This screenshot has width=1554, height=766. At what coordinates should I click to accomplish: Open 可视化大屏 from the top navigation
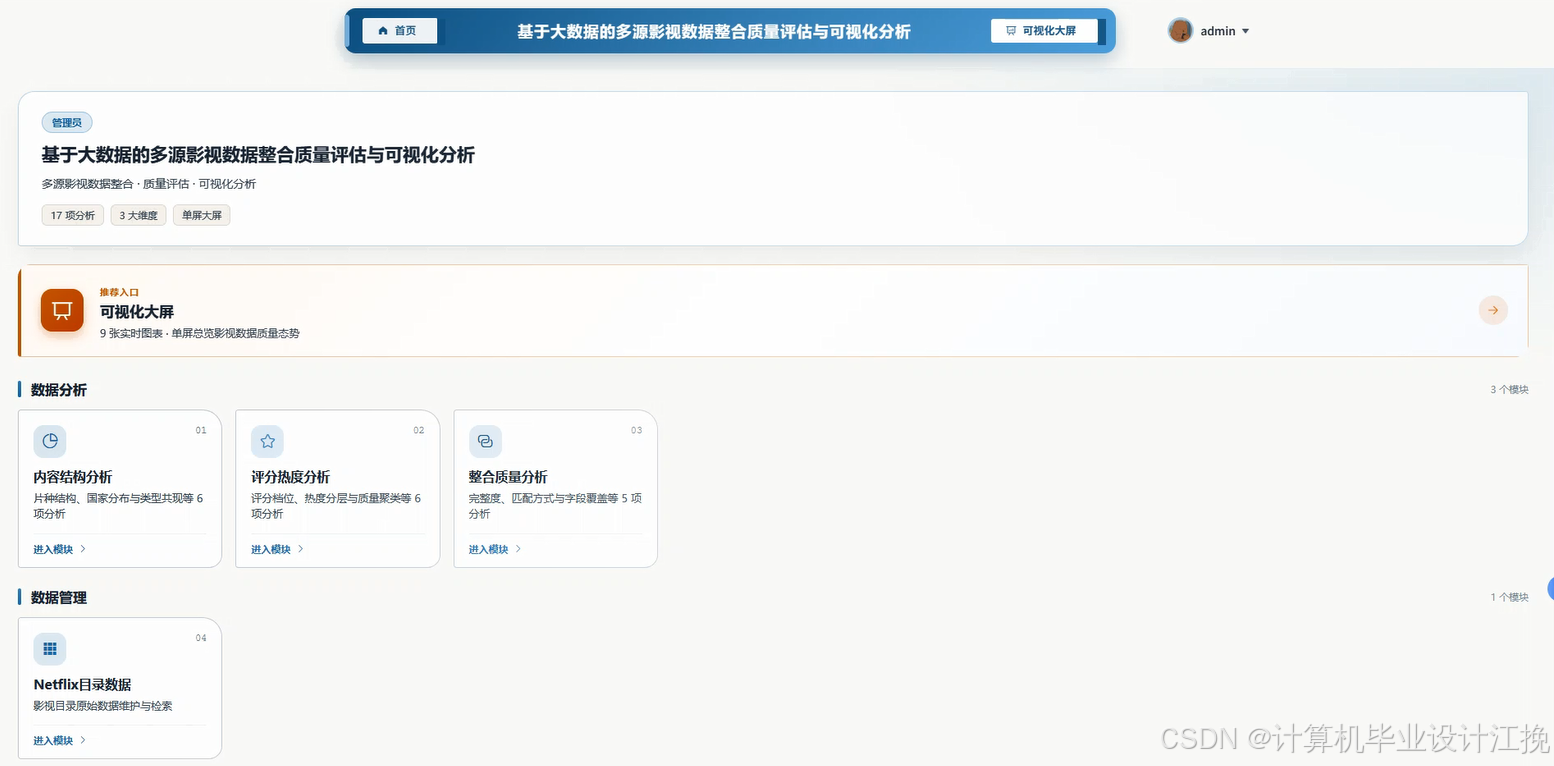coord(1044,31)
